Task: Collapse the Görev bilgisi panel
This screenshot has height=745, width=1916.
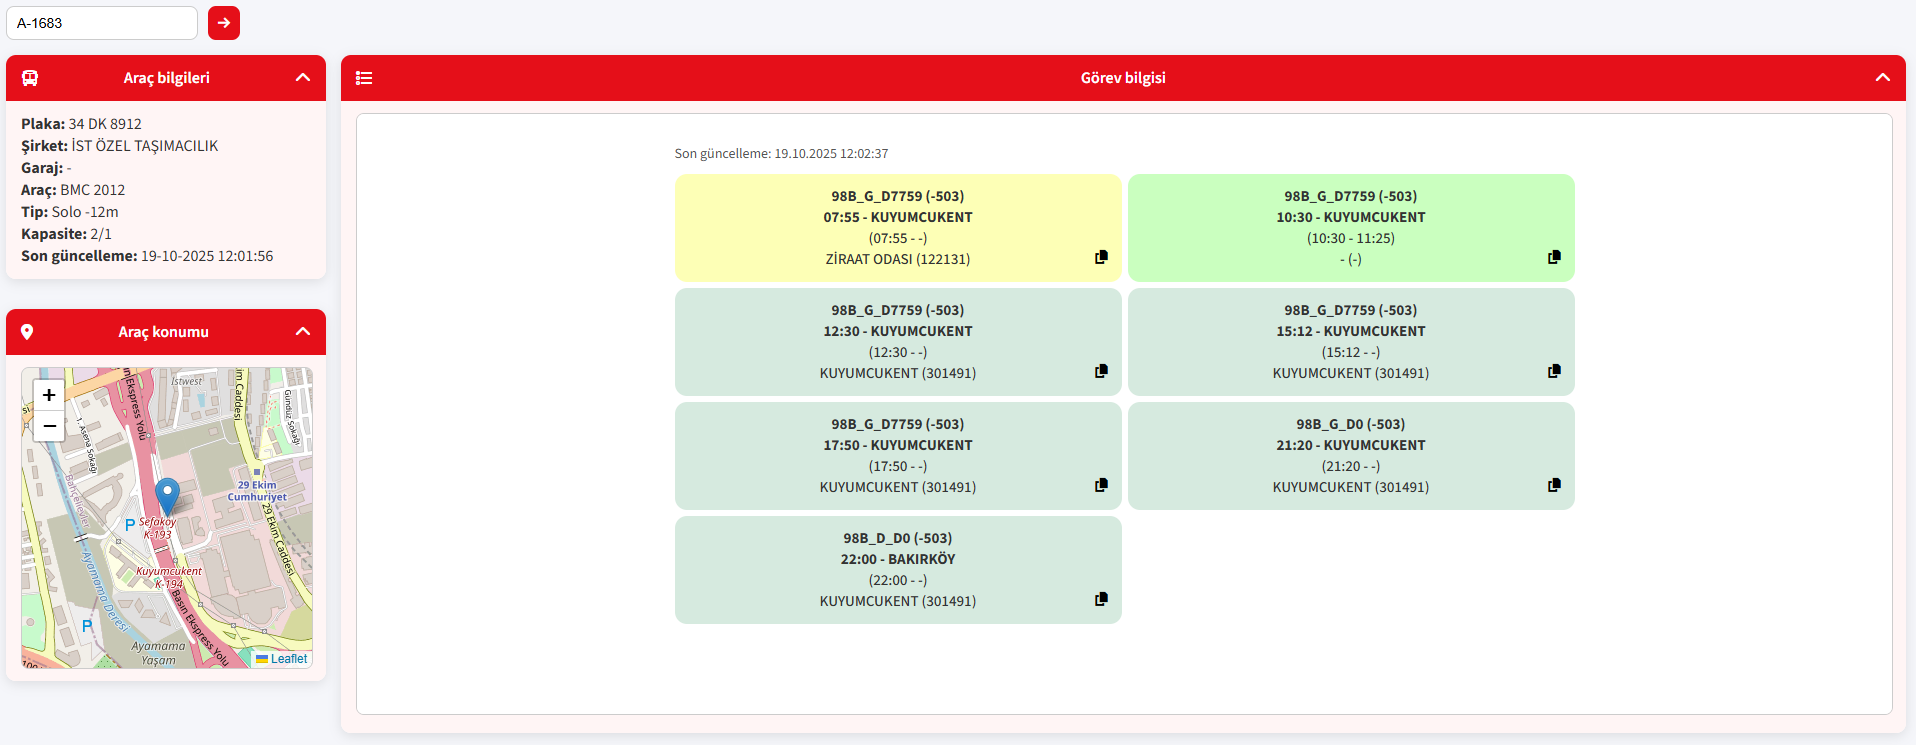Action: coord(1882,78)
